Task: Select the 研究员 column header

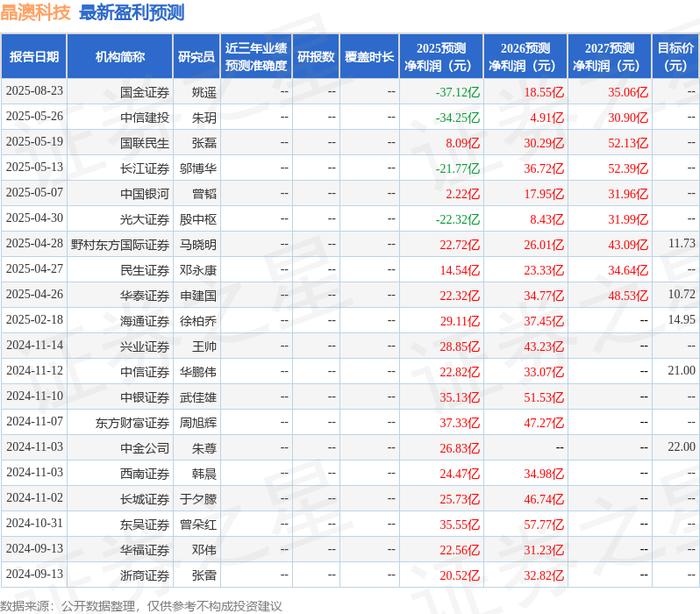Action: [x=196, y=57]
